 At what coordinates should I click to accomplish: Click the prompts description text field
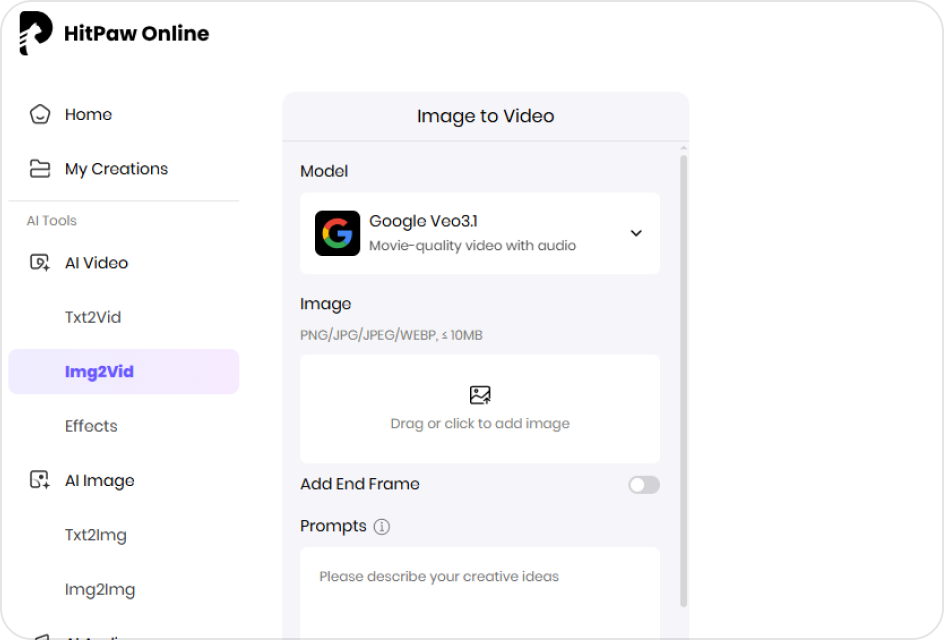[480, 590]
